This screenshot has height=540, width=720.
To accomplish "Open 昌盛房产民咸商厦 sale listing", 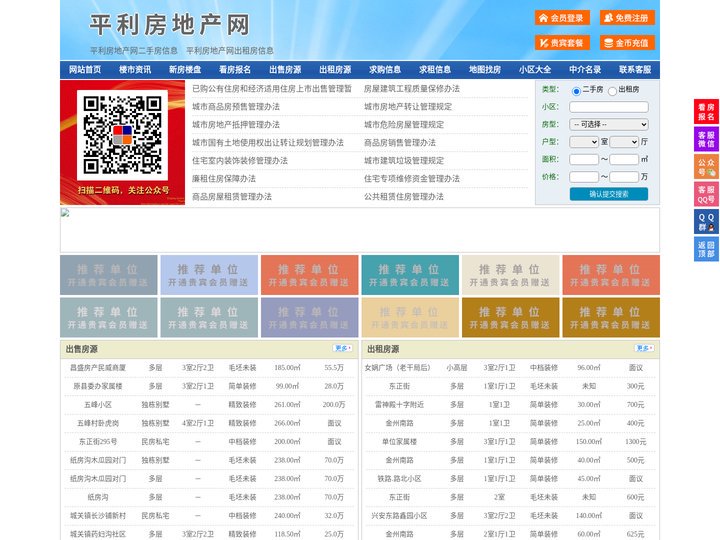I will [x=98, y=368].
